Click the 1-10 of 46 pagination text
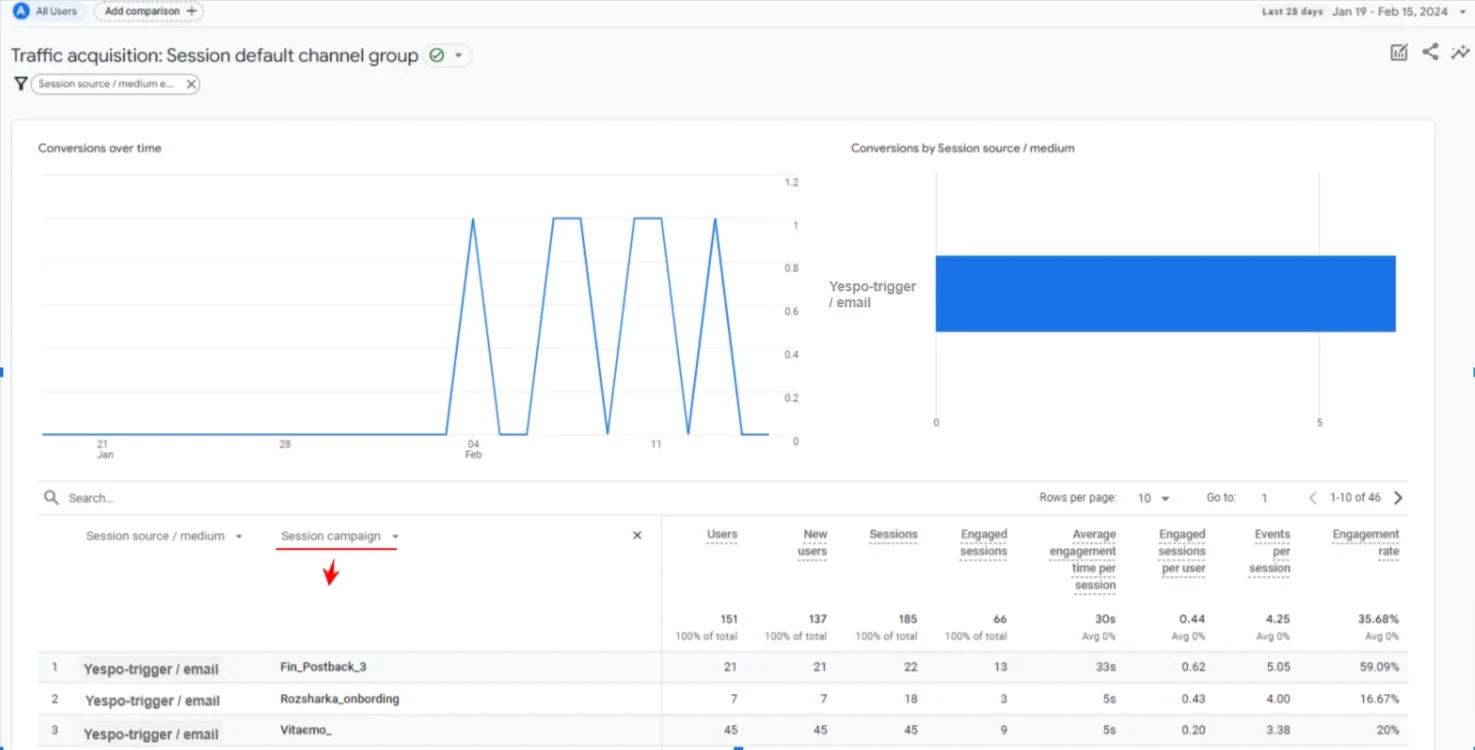This screenshot has width=1475, height=750. point(1355,498)
